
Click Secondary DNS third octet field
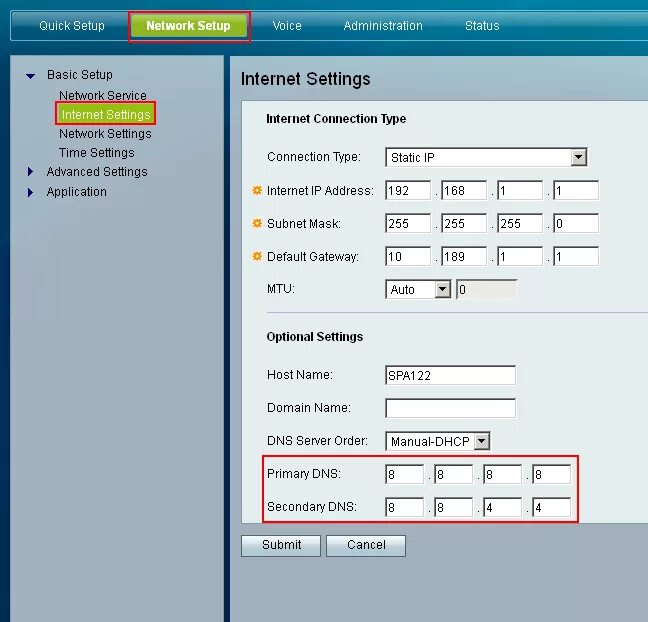(502, 507)
